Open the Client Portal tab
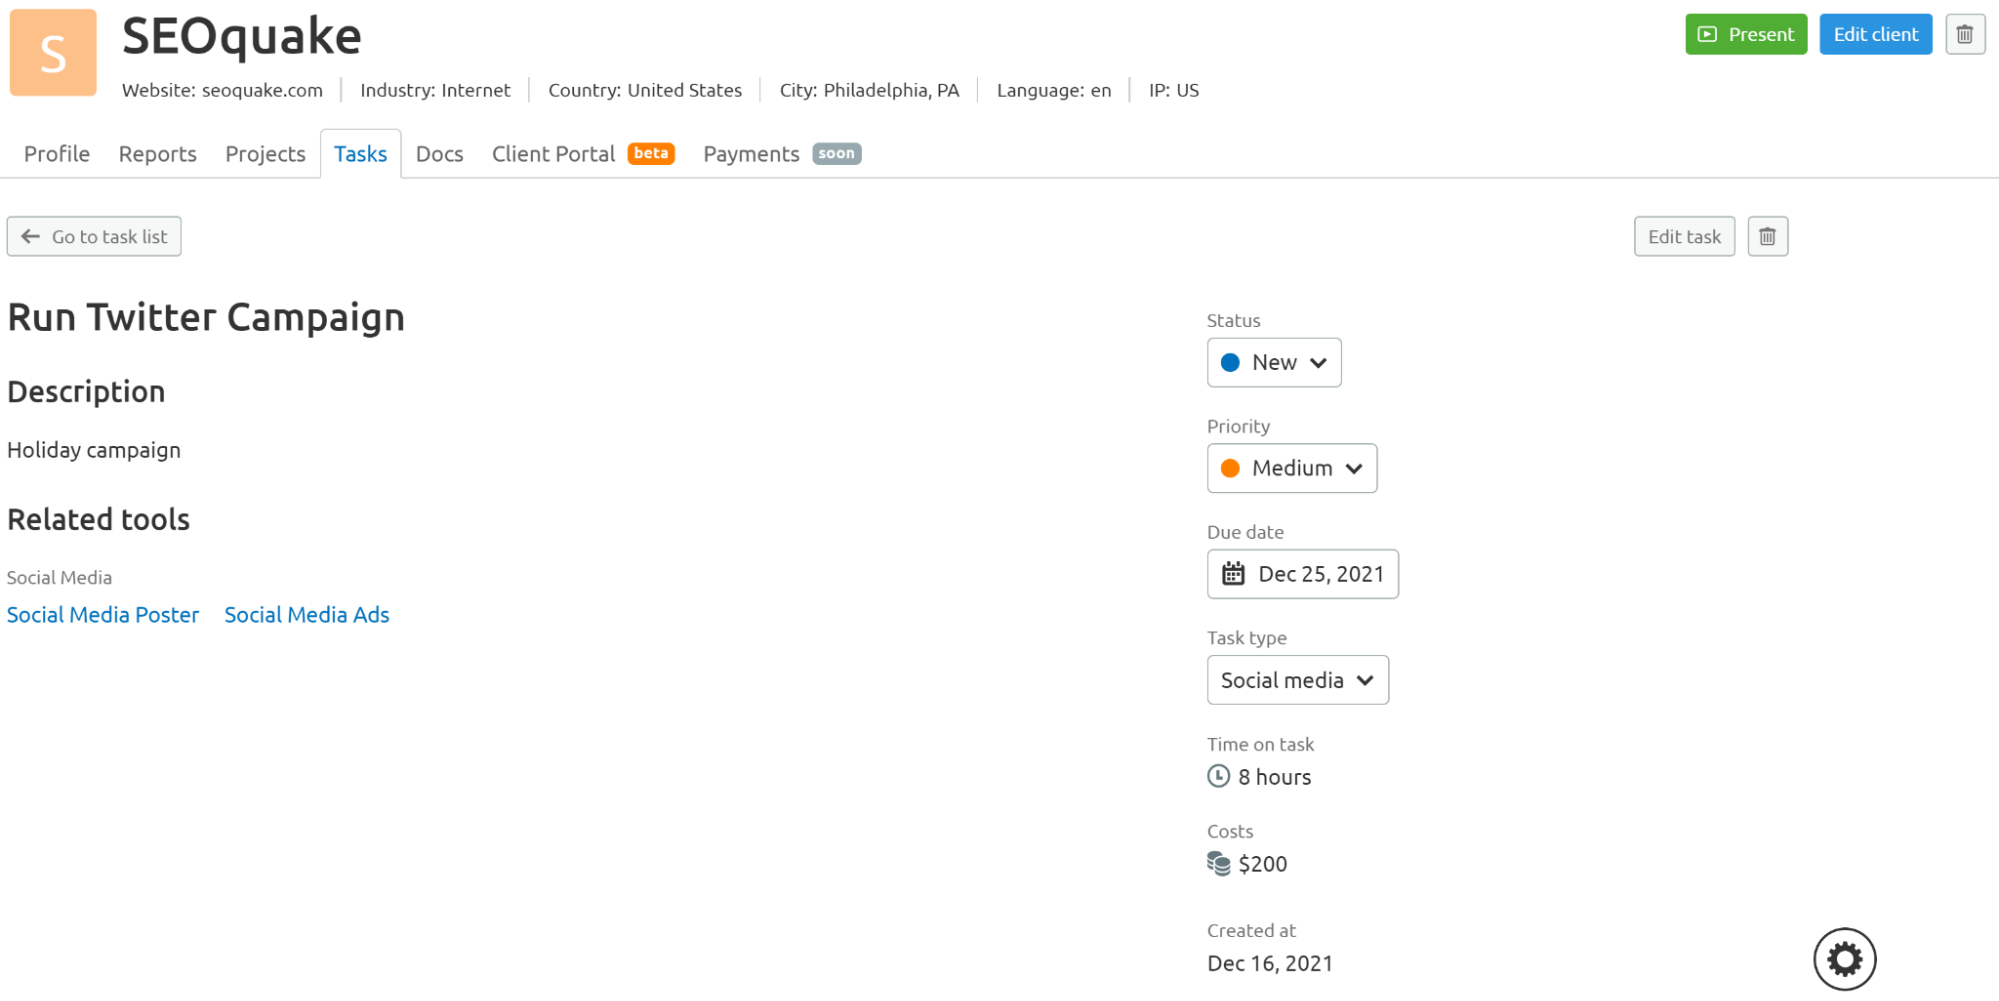The height and width of the screenshot is (1001, 1999). click(583, 154)
